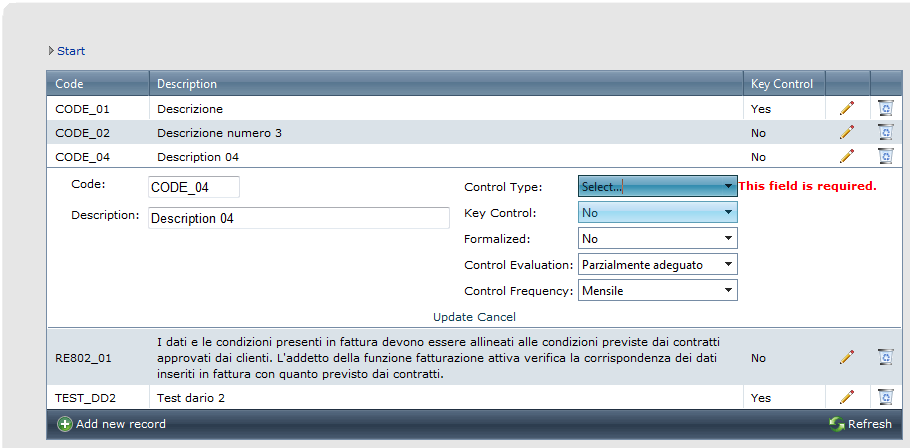The width and height of the screenshot is (910, 448).
Task: Click into the Description 04 input field
Action: (299, 218)
